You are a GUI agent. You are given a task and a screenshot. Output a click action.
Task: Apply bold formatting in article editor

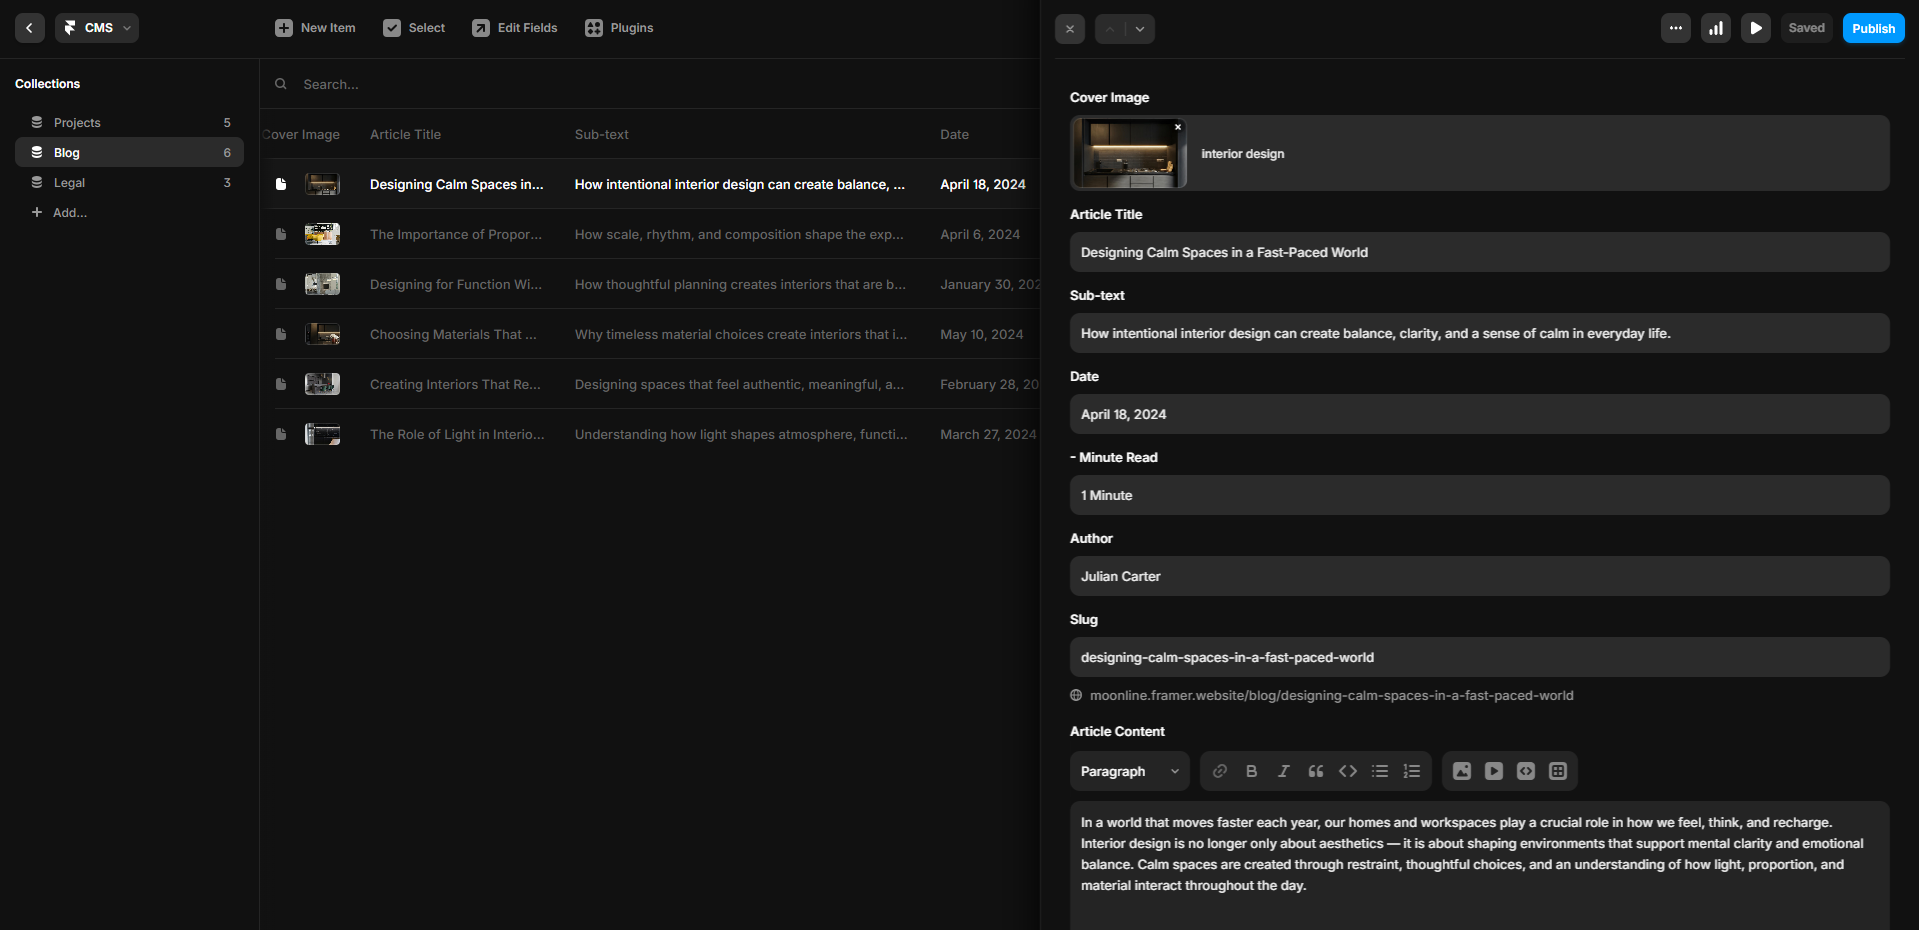click(x=1251, y=771)
